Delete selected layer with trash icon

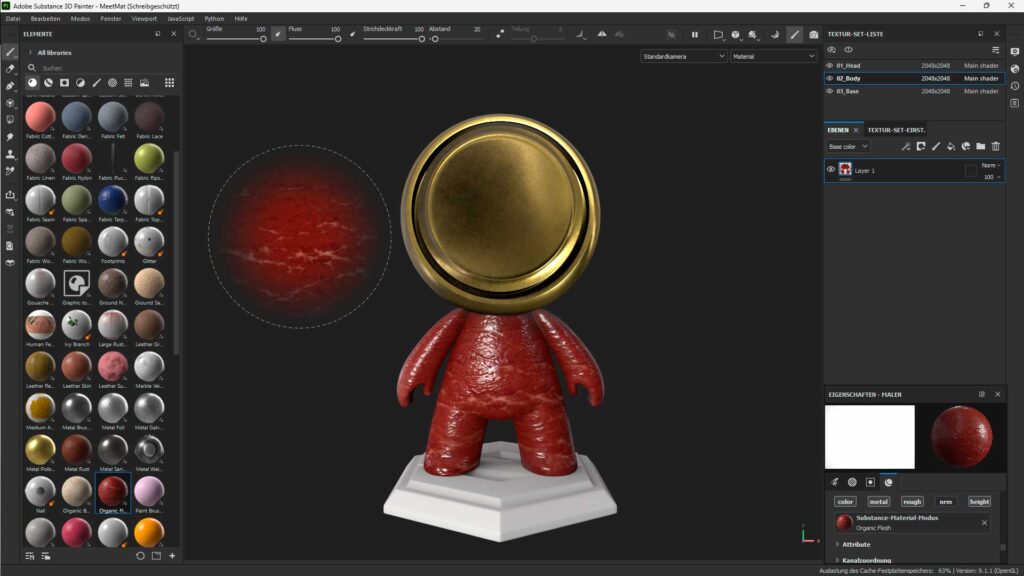click(995, 146)
